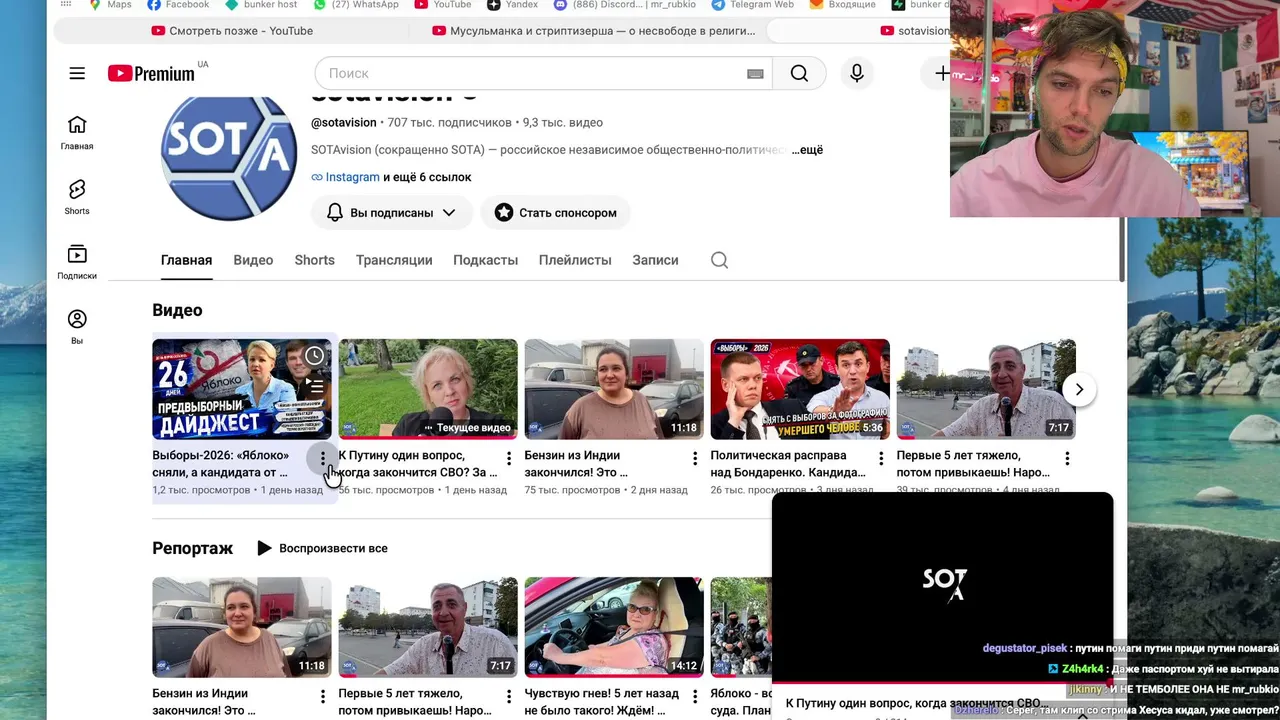
Task: Switch to the Смотреть позже browser tab
Action: [232, 31]
